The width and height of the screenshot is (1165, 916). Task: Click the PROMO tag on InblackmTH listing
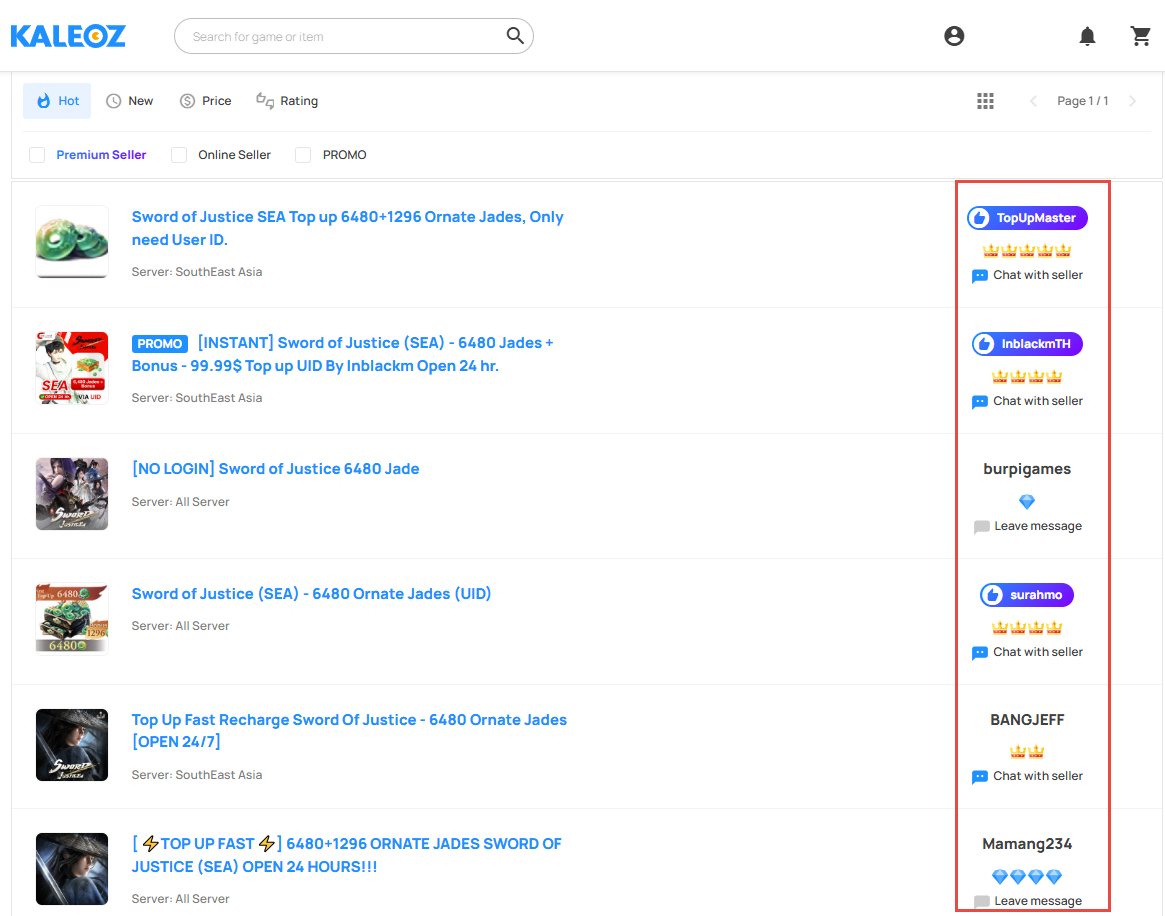(160, 344)
